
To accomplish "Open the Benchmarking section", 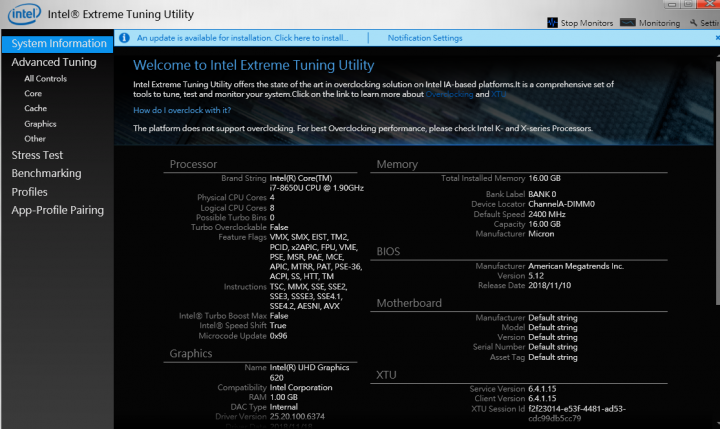I will (46, 173).
